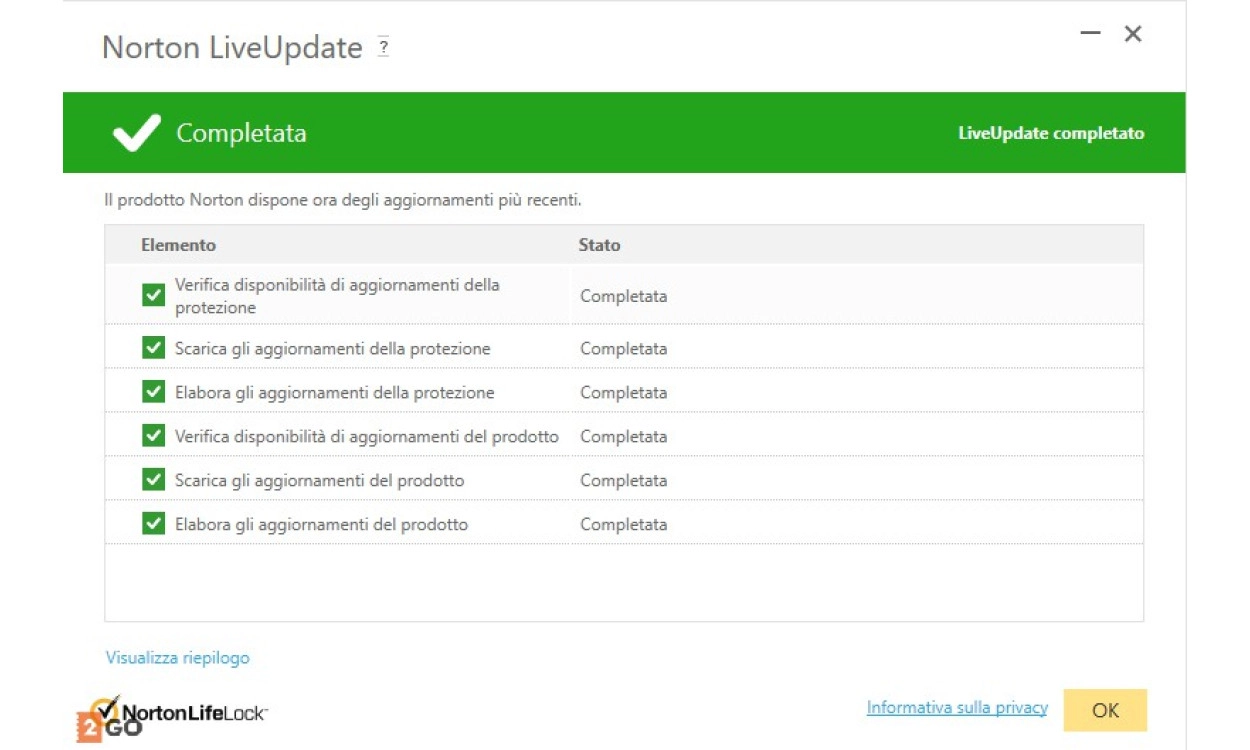Open Informativa sulla privacy link
Screen dimensions: 1250x750
click(957, 708)
